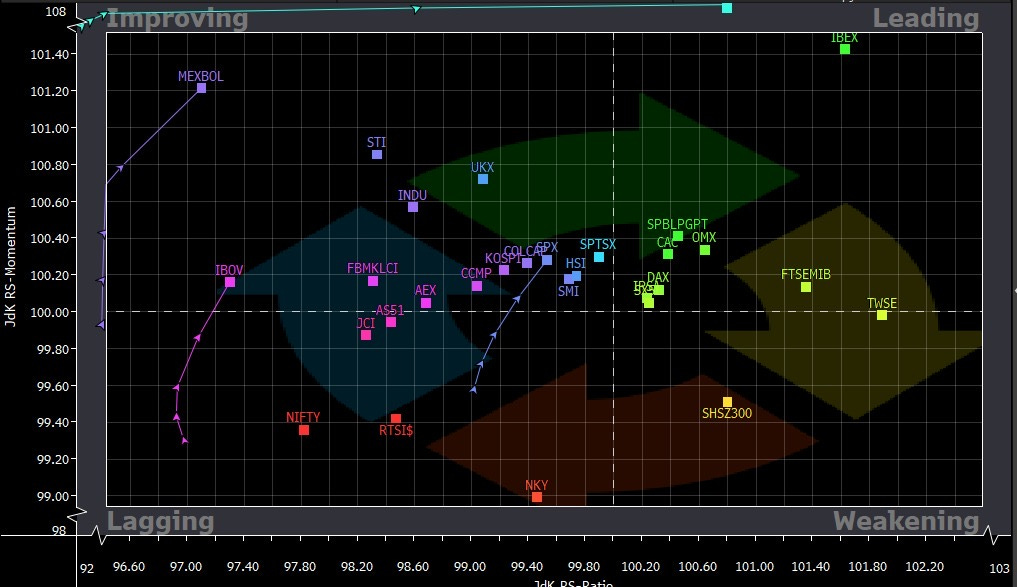Click the 101.40 y-axis tick label
The width and height of the screenshot is (1017, 587).
pos(50,54)
